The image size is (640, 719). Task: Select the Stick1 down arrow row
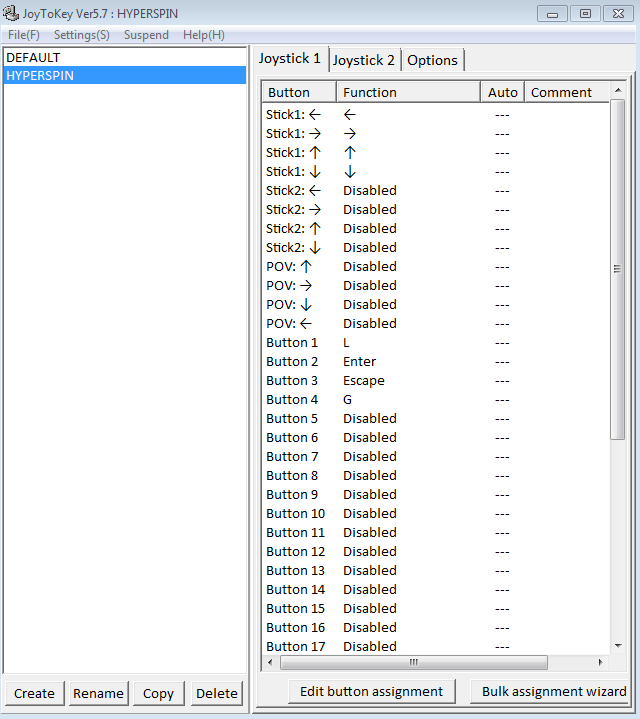click(x=436, y=171)
